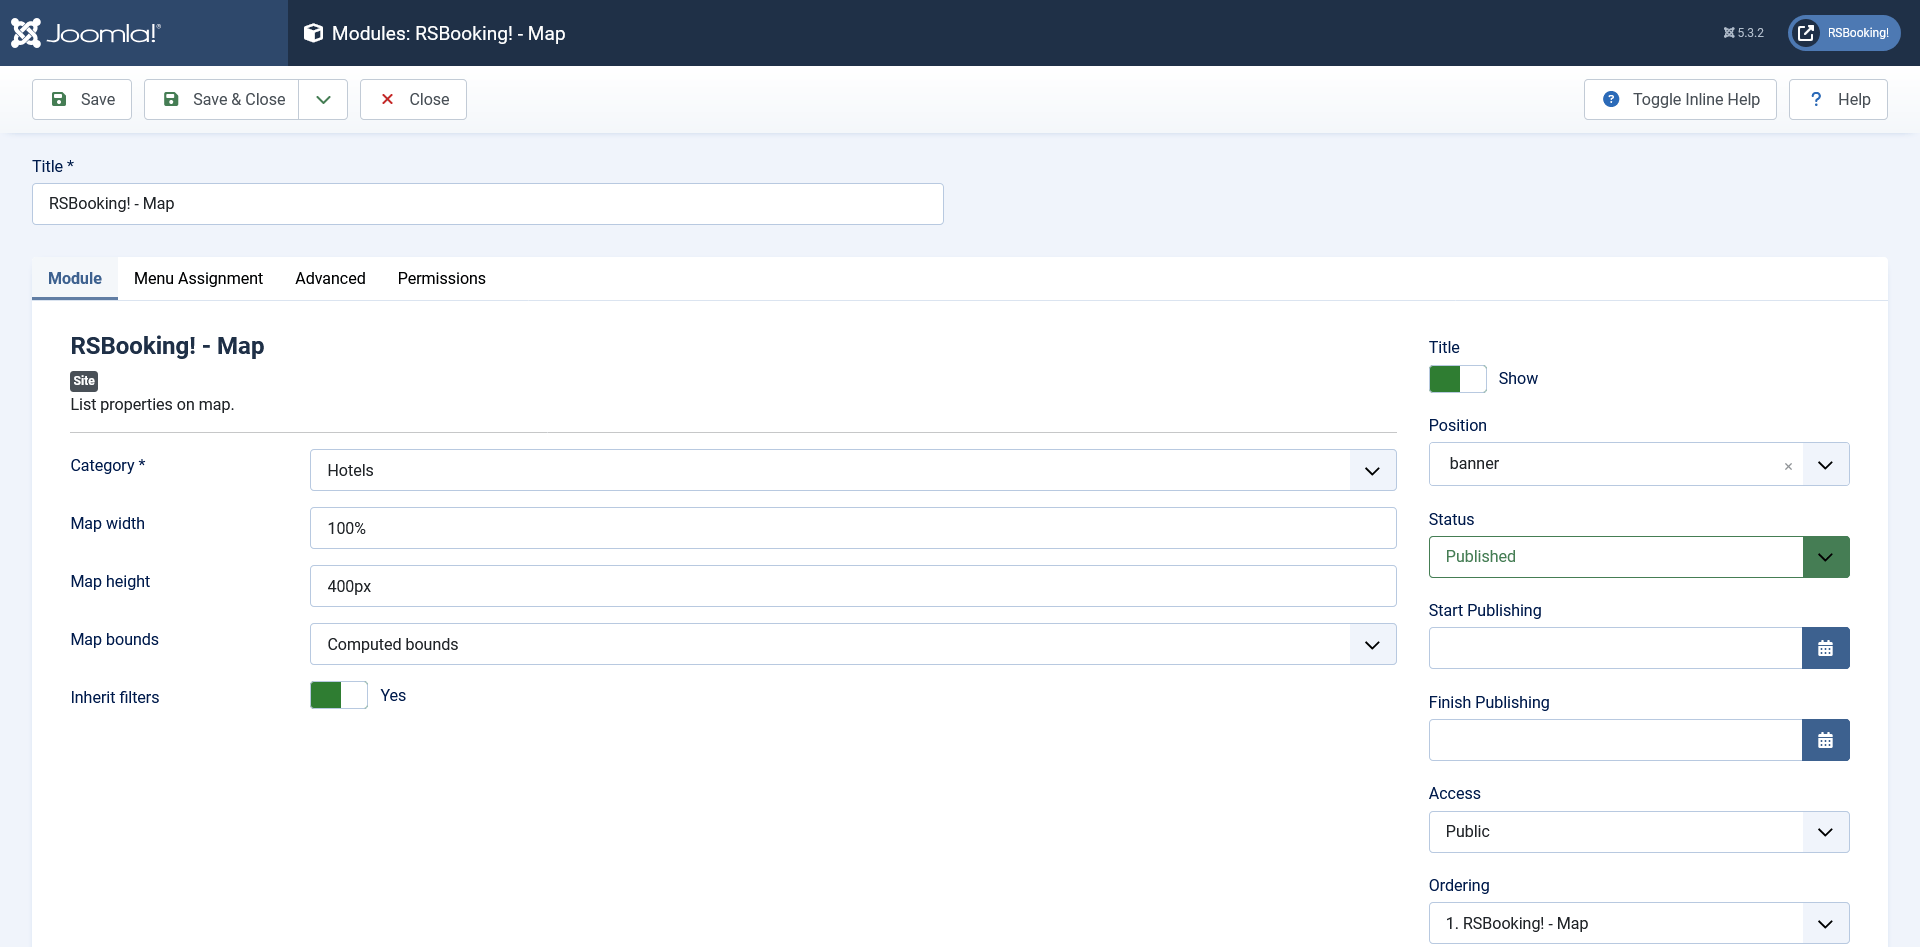This screenshot has height=947, width=1920.
Task: Click the 'List properties on map.' description
Action: (152, 404)
